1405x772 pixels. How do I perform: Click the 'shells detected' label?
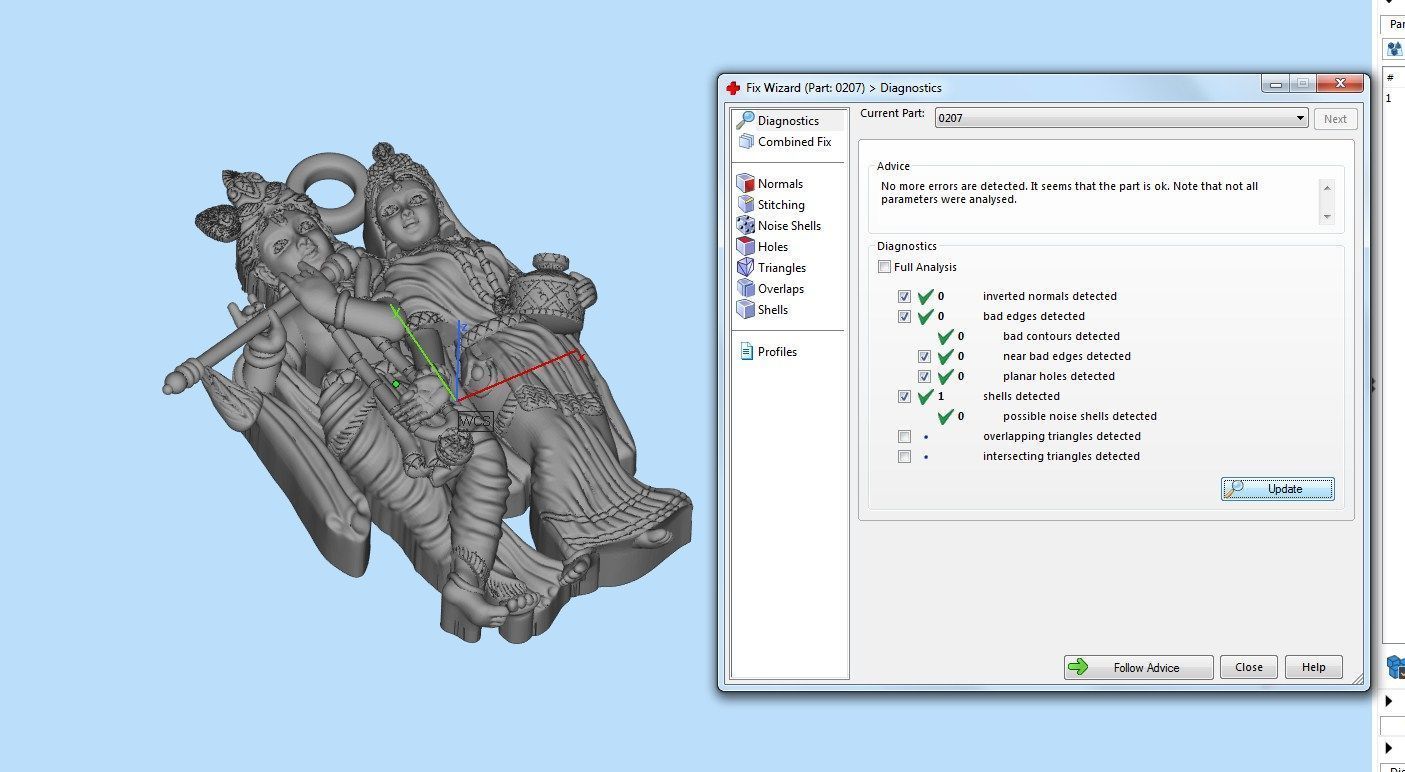[x=1021, y=396]
